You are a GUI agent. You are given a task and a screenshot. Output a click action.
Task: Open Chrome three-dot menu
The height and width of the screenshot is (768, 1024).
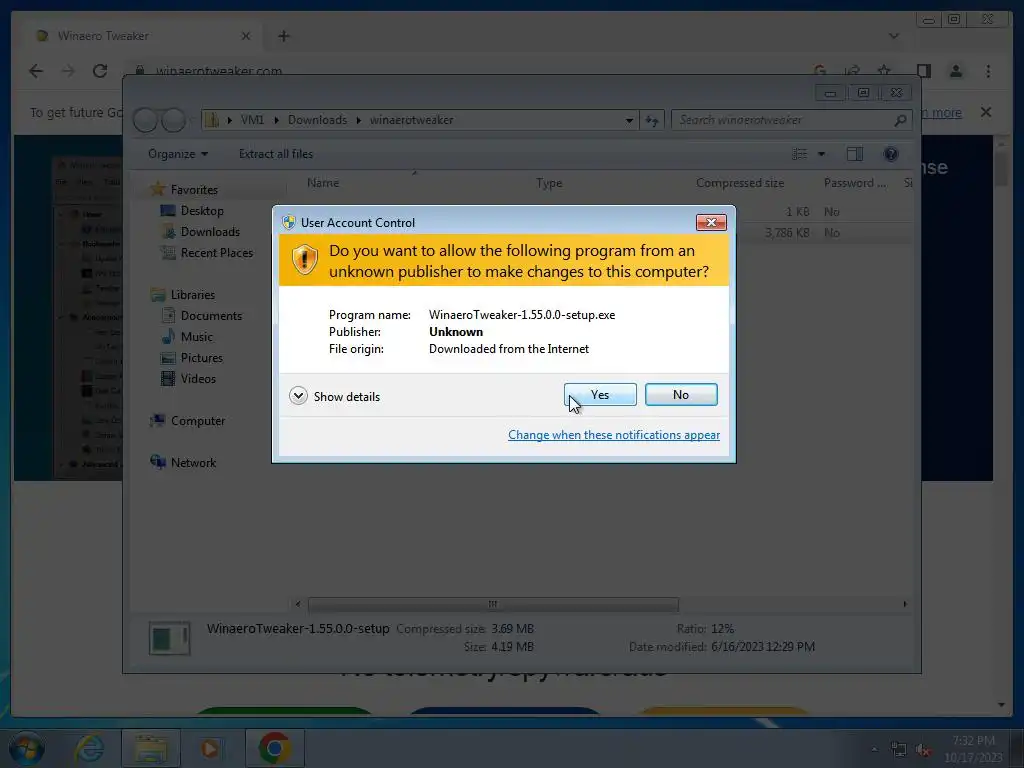click(x=988, y=71)
